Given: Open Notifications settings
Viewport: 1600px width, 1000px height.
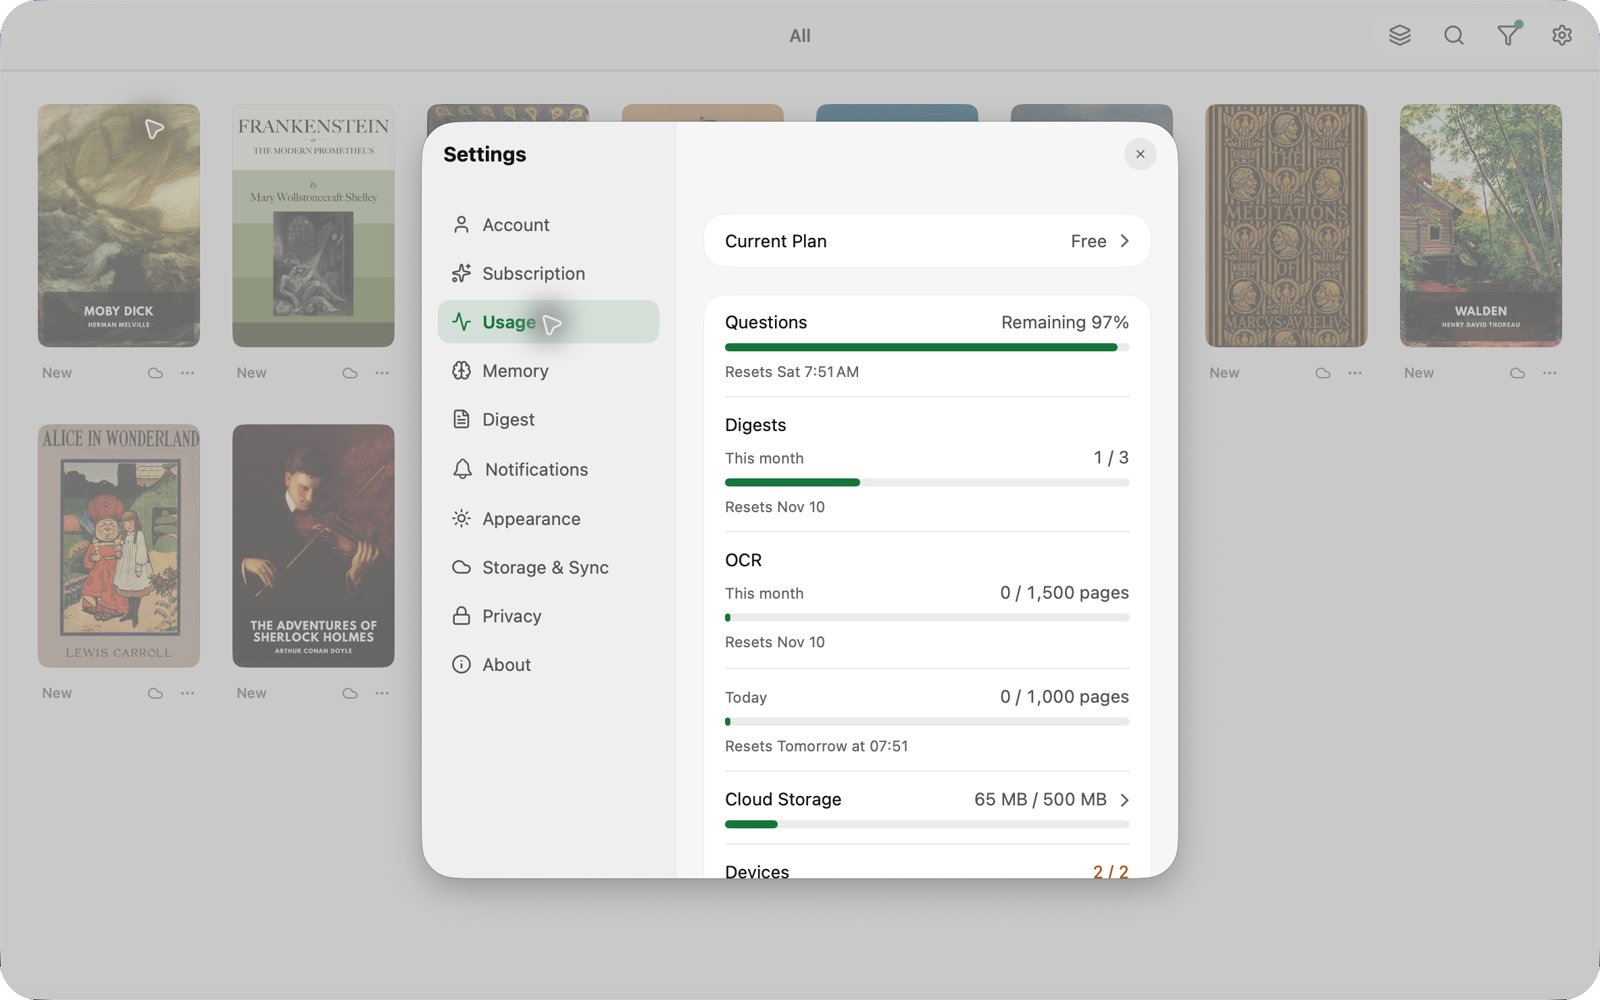Looking at the screenshot, I should tap(548, 469).
